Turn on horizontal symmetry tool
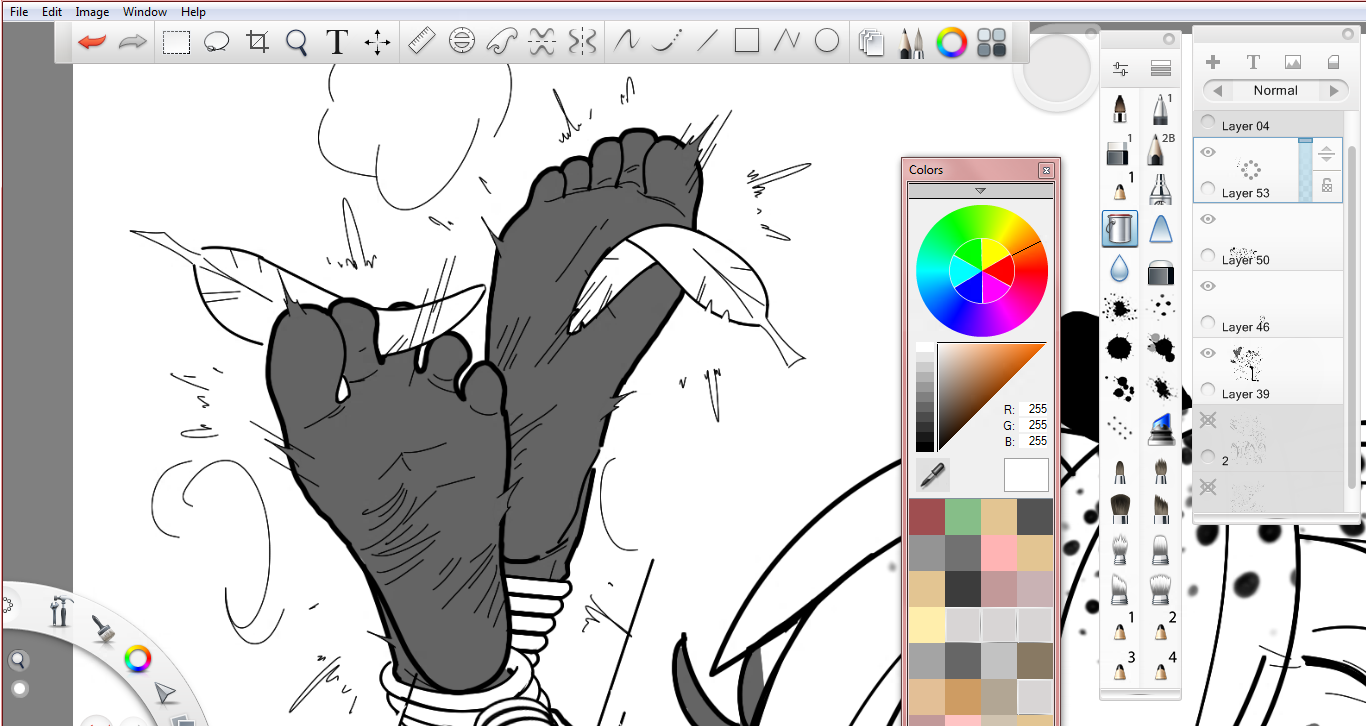This screenshot has width=1366, height=726. coord(541,42)
